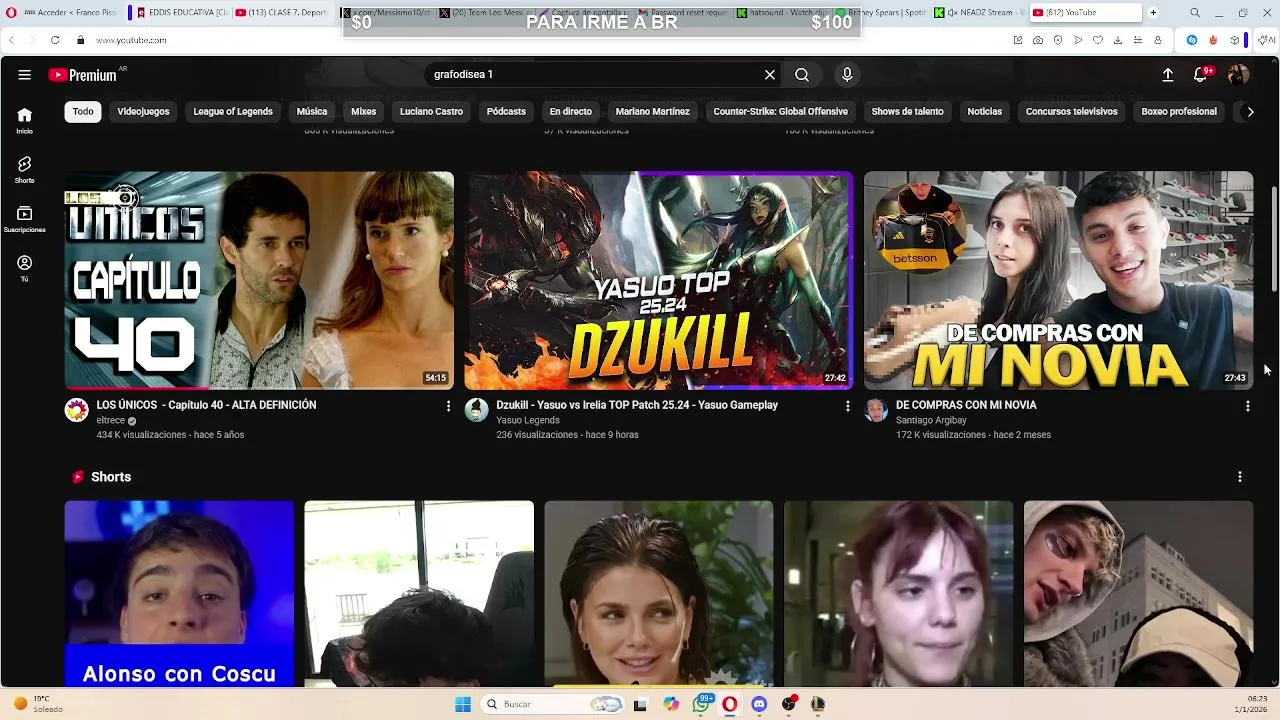Filter results by Videojuegos chip
This screenshot has width=1280, height=720.
pos(143,112)
